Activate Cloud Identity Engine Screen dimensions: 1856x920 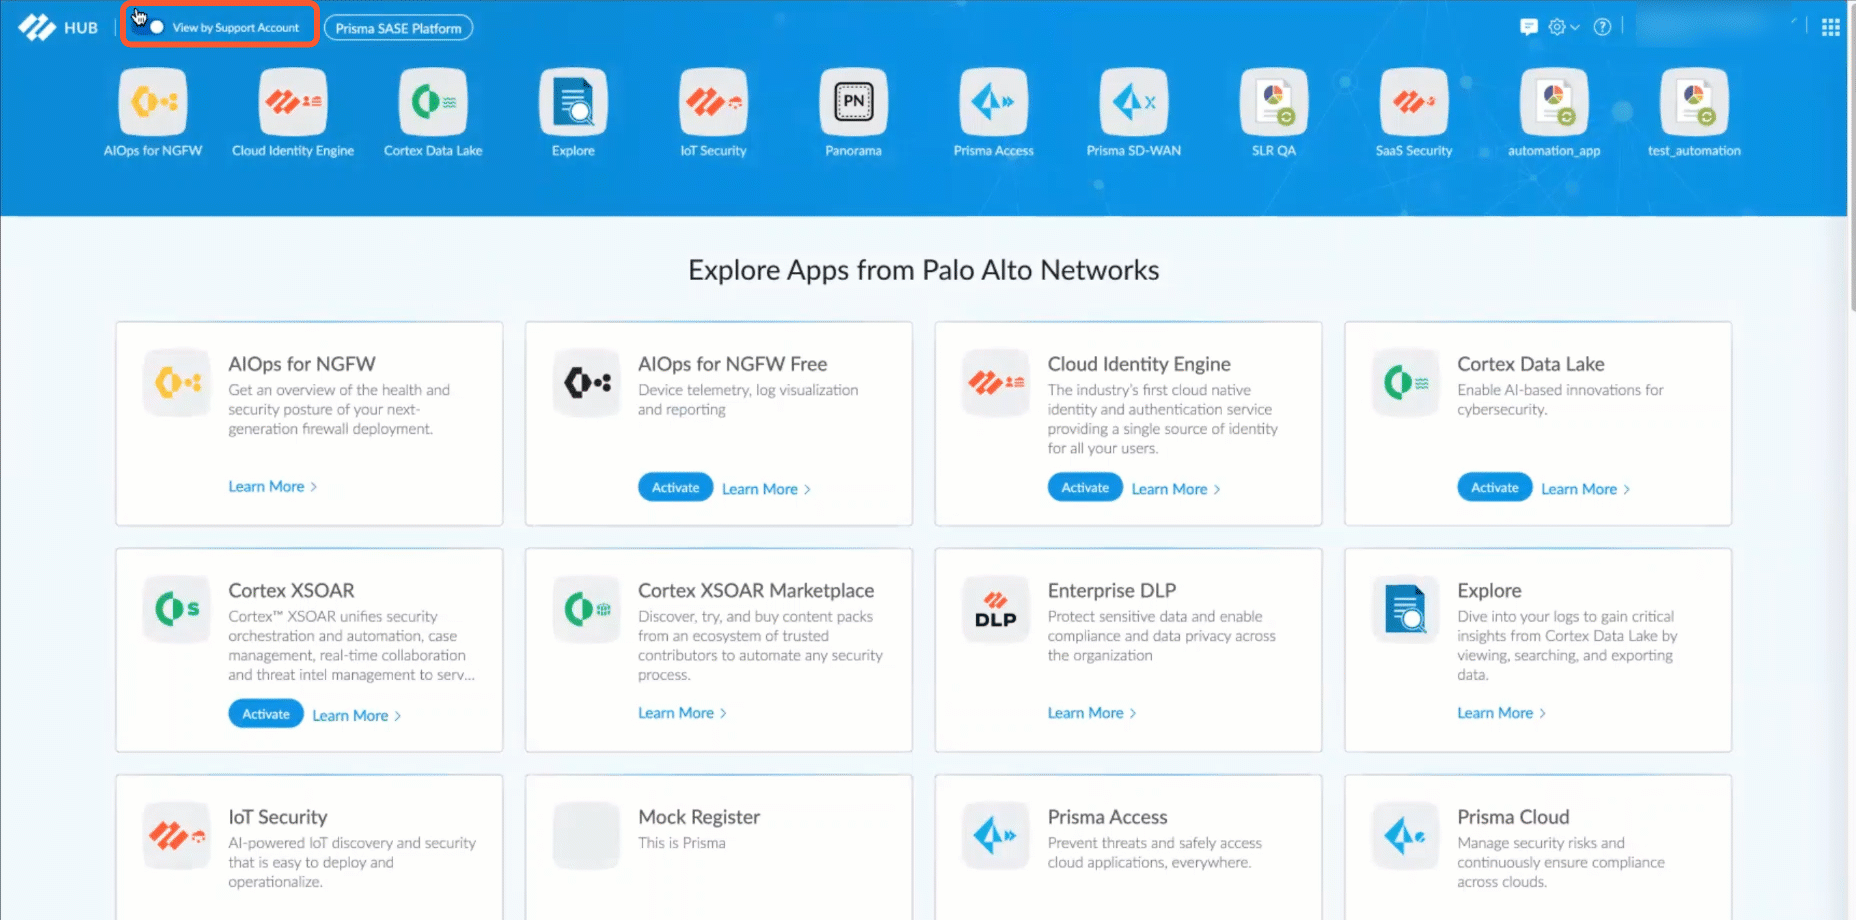point(1085,488)
